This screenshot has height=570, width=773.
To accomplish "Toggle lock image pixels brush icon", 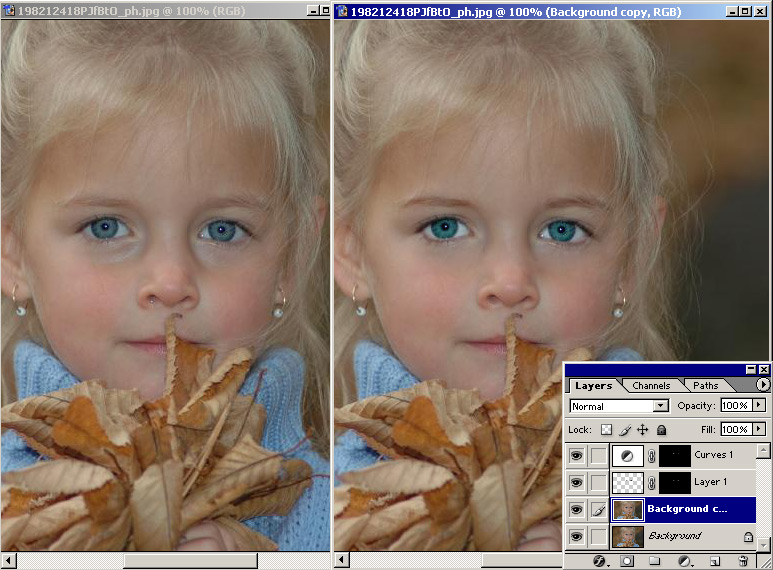I will coord(625,430).
